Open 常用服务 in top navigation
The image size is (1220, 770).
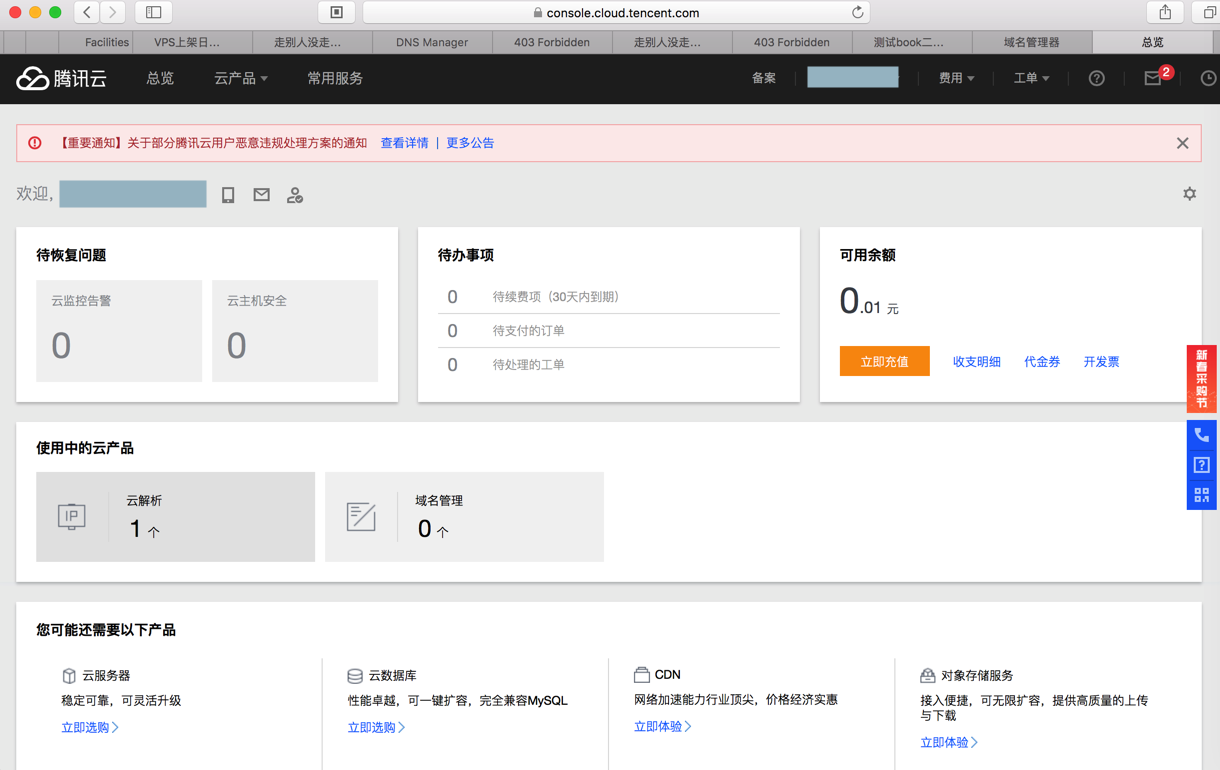click(x=335, y=78)
